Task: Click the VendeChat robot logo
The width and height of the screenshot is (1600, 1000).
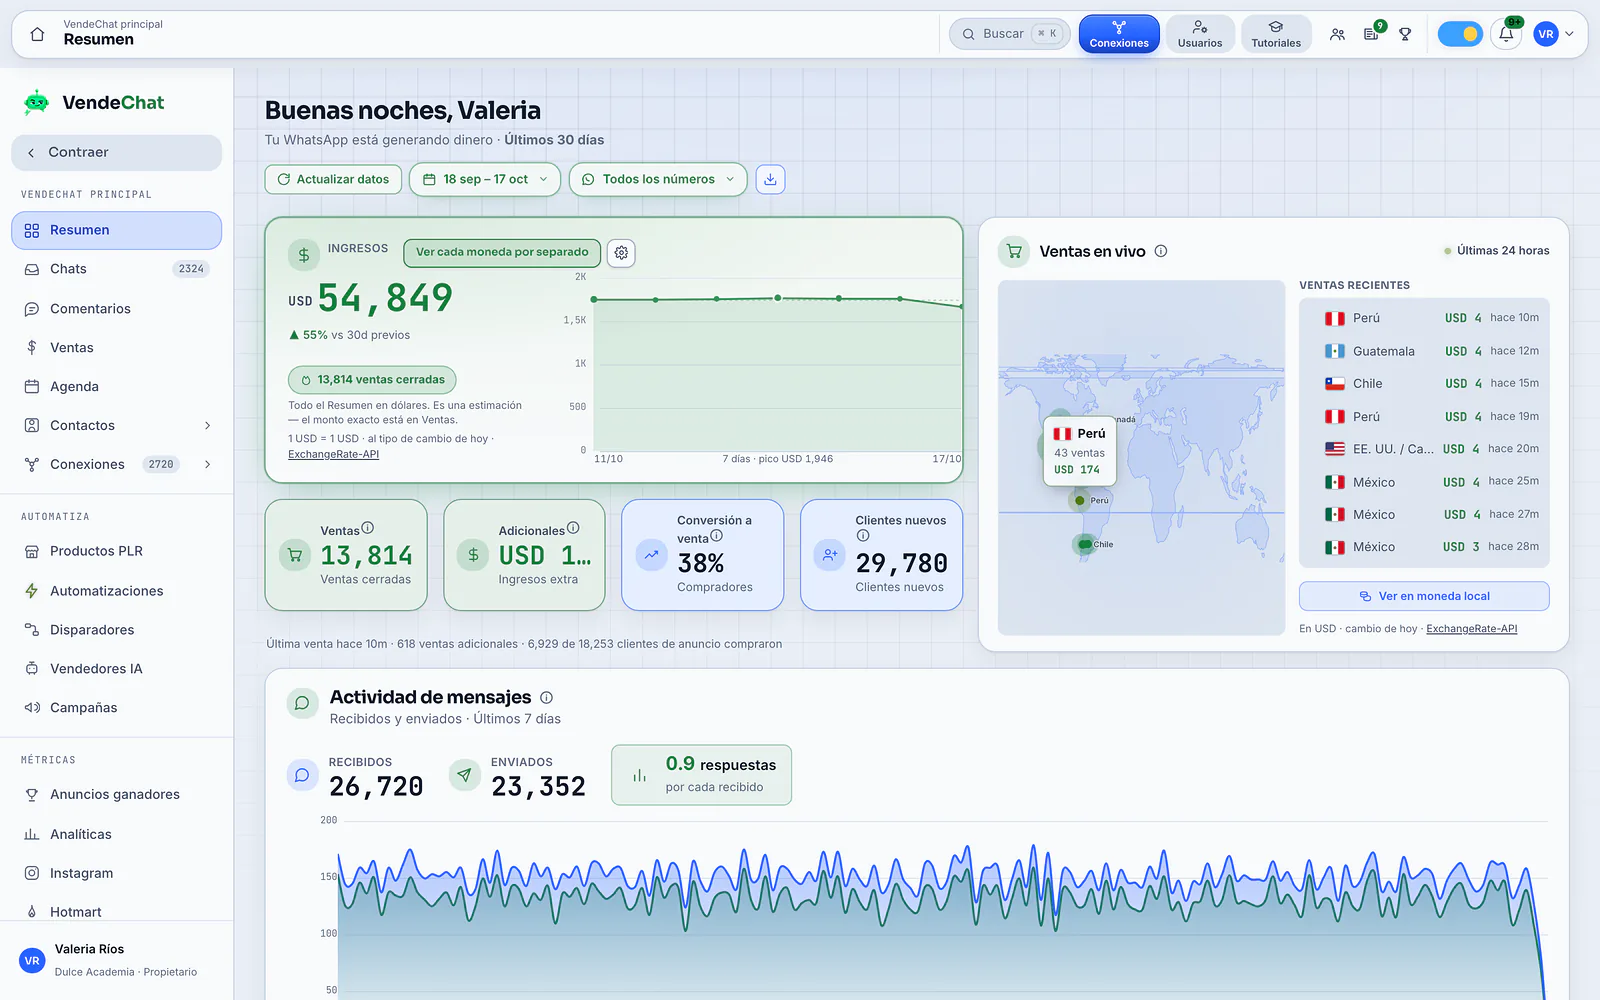Action: click(37, 102)
